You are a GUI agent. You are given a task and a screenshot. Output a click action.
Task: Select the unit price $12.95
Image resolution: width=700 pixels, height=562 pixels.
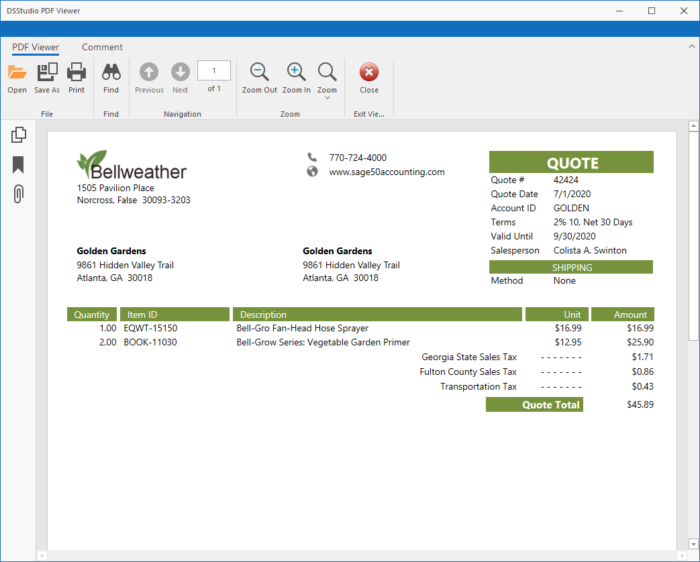tap(568, 342)
